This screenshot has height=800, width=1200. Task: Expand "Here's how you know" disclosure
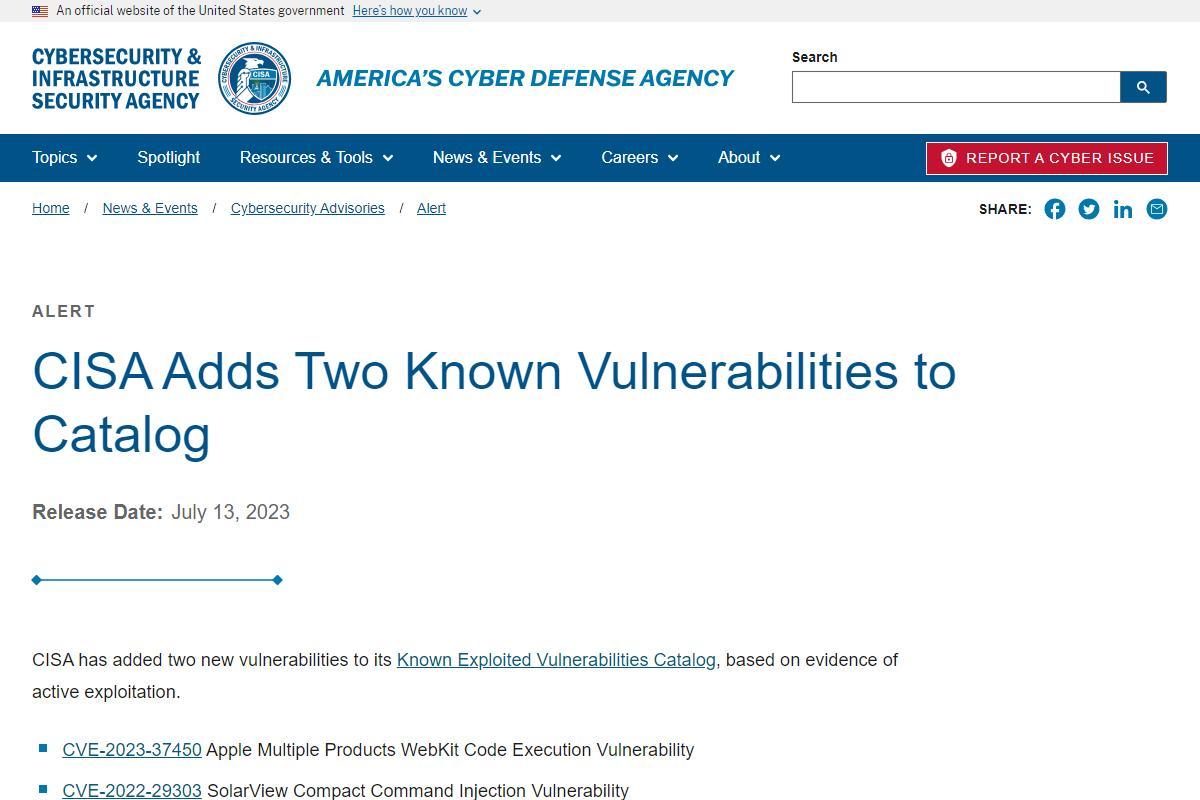416,11
